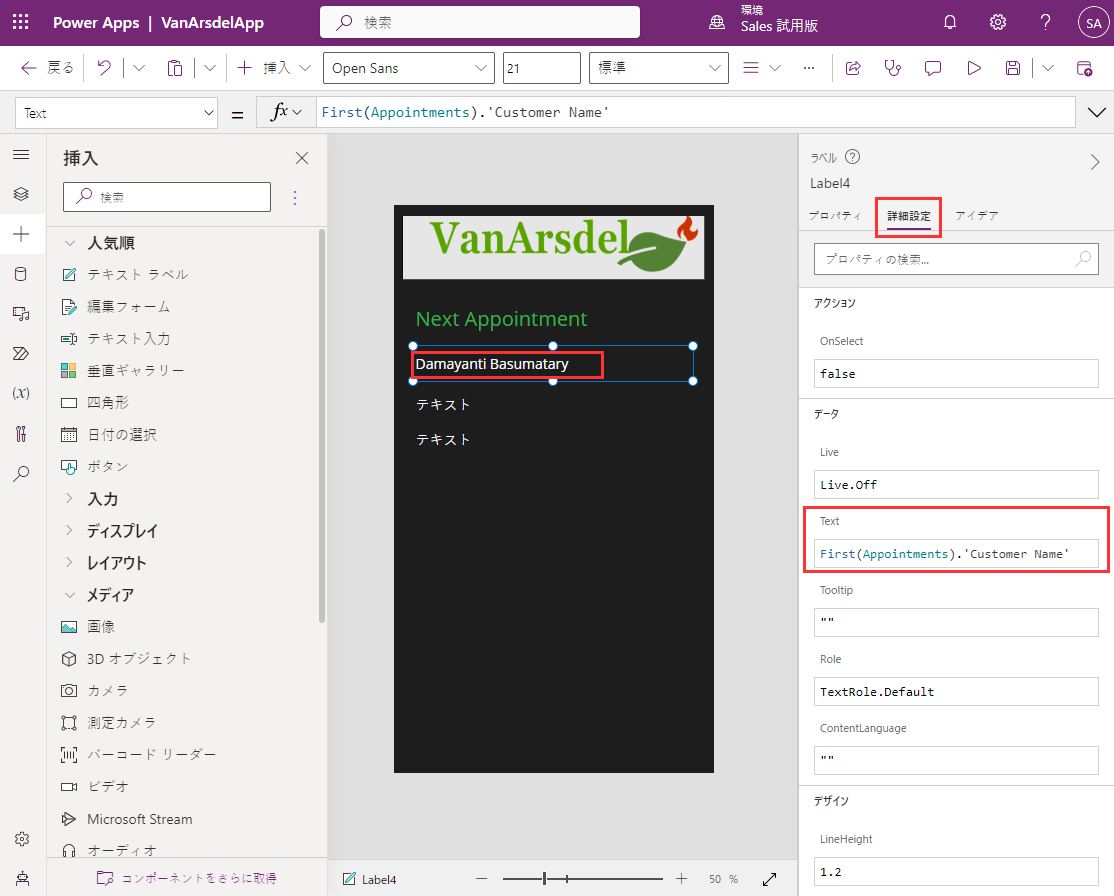Image resolution: width=1114 pixels, height=896 pixels.
Task: Save the app with disk icon
Action: (x=1013, y=68)
